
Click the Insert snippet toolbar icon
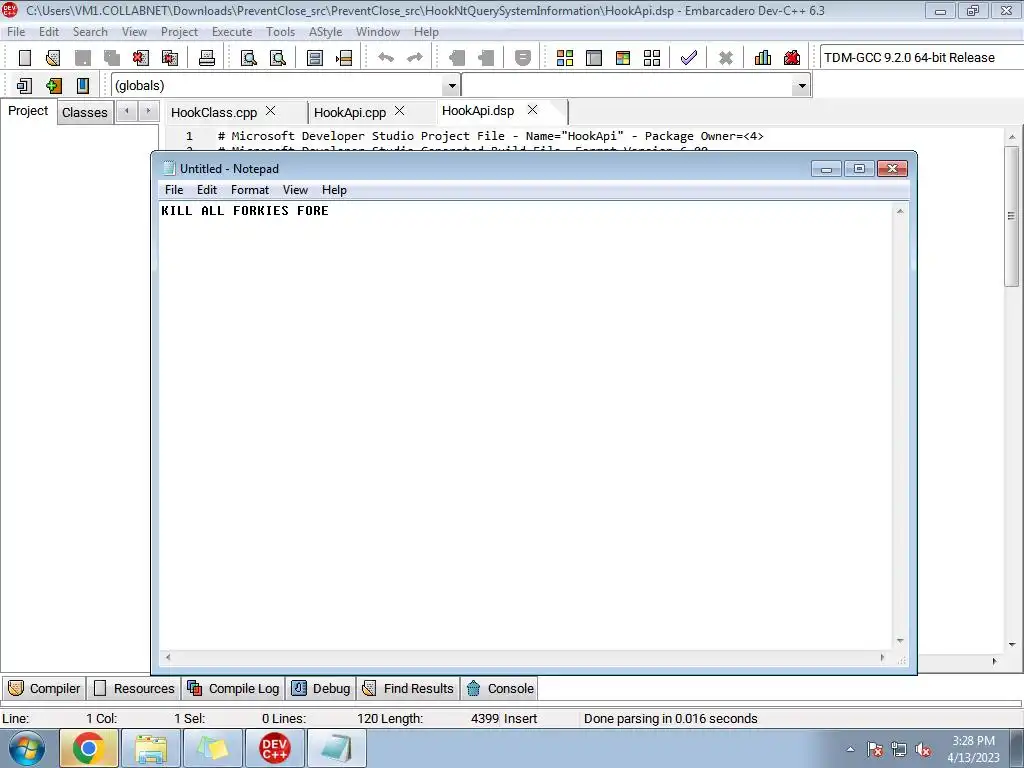pyautogui.click(x=25, y=86)
